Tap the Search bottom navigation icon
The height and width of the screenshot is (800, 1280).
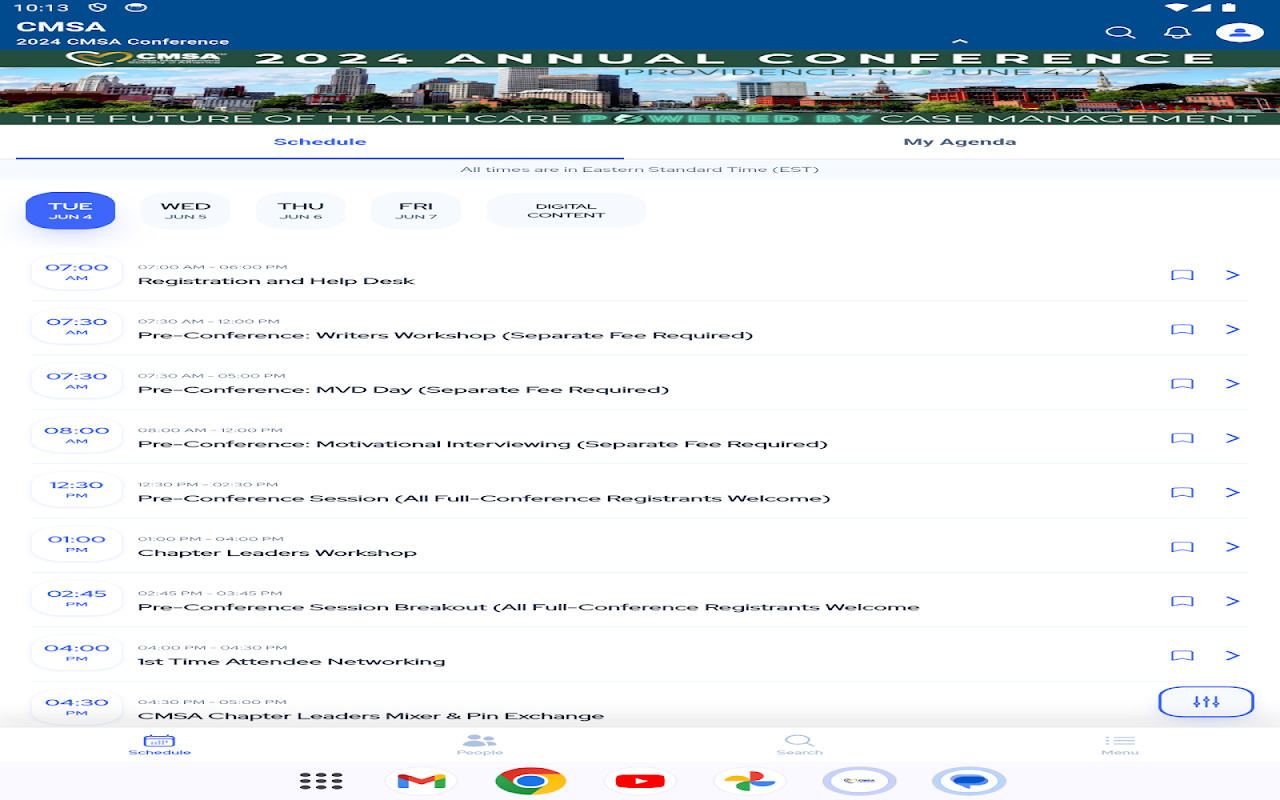click(800, 745)
